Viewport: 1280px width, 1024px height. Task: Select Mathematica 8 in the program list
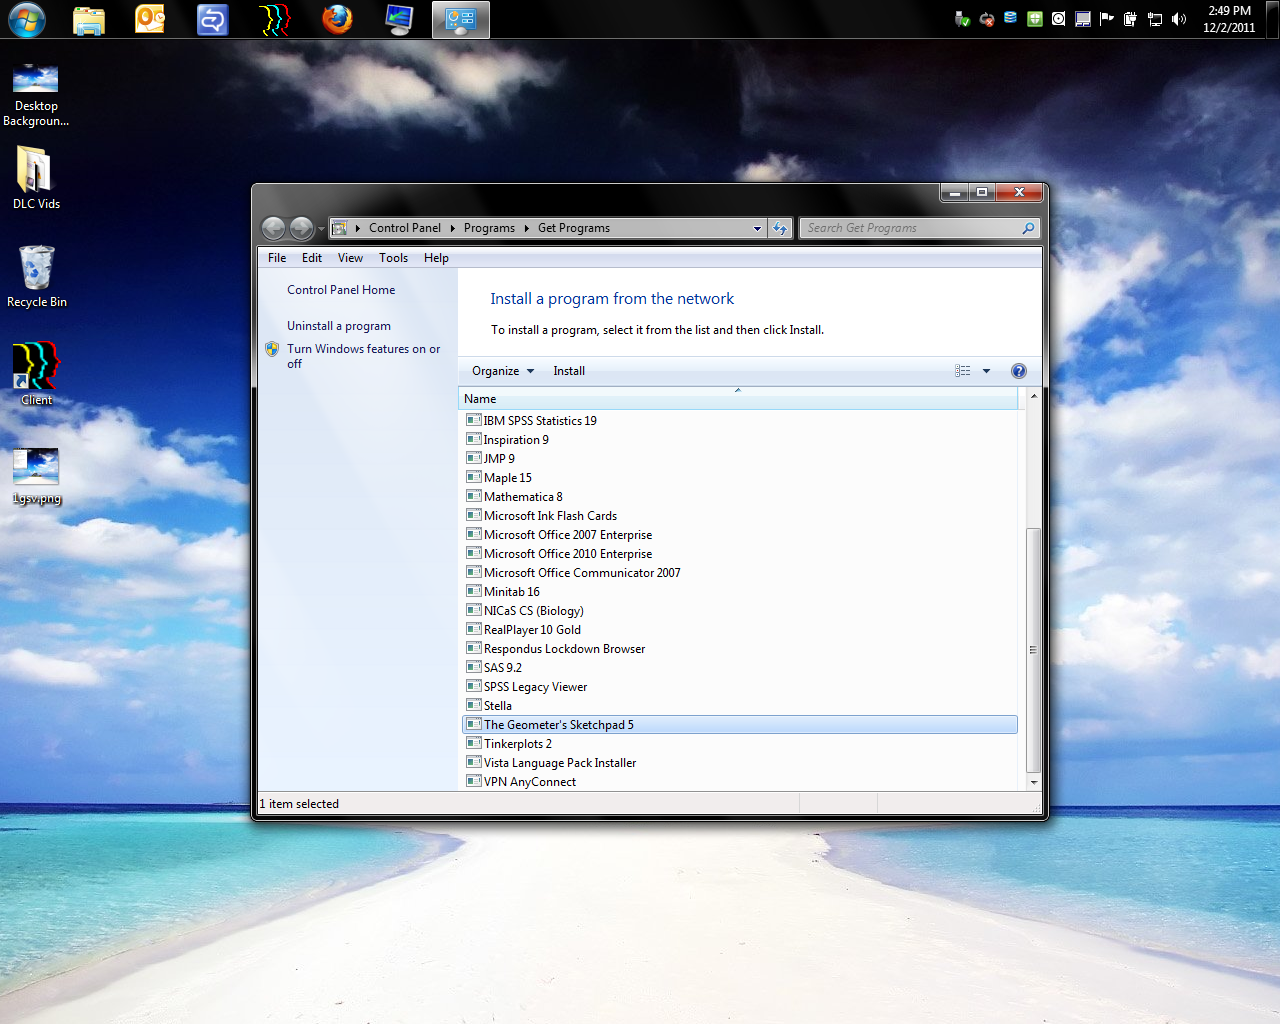[523, 497]
